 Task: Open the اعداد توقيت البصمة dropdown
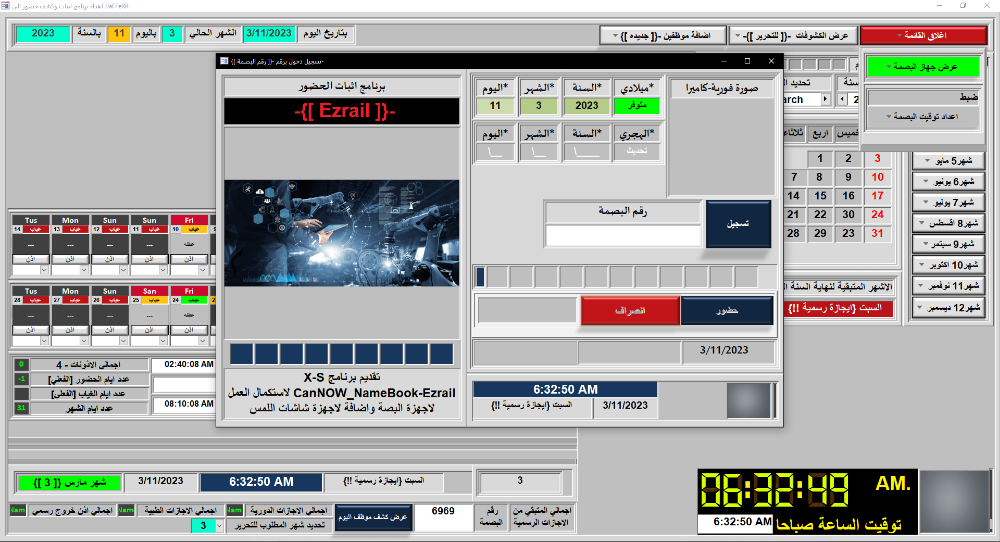[x=923, y=117]
